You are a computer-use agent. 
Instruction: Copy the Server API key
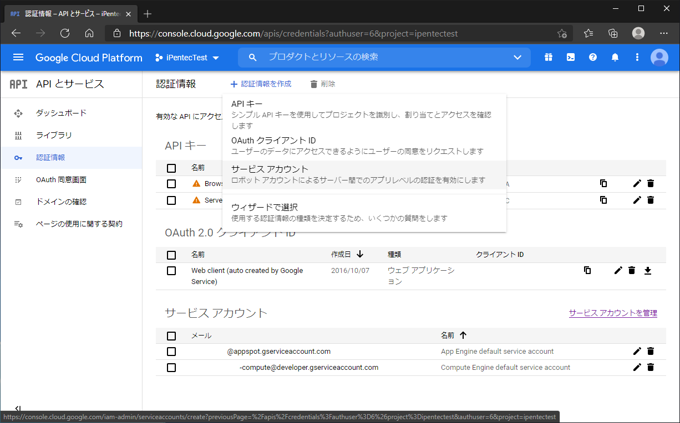click(603, 200)
